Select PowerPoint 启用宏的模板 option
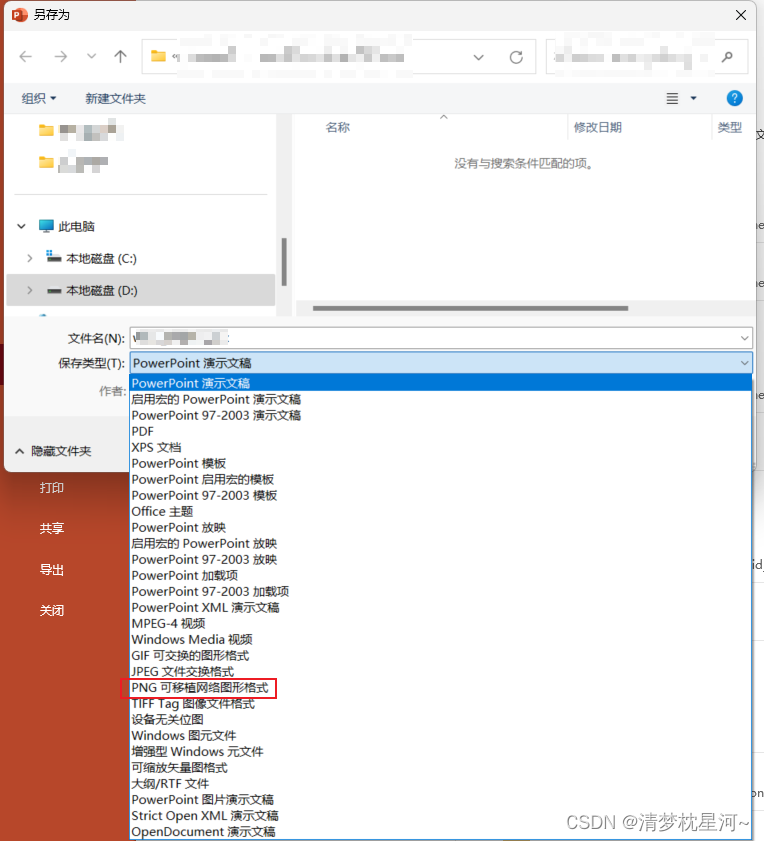Image resolution: width=764 pixels, height=841 pixels. click(440, 479)
